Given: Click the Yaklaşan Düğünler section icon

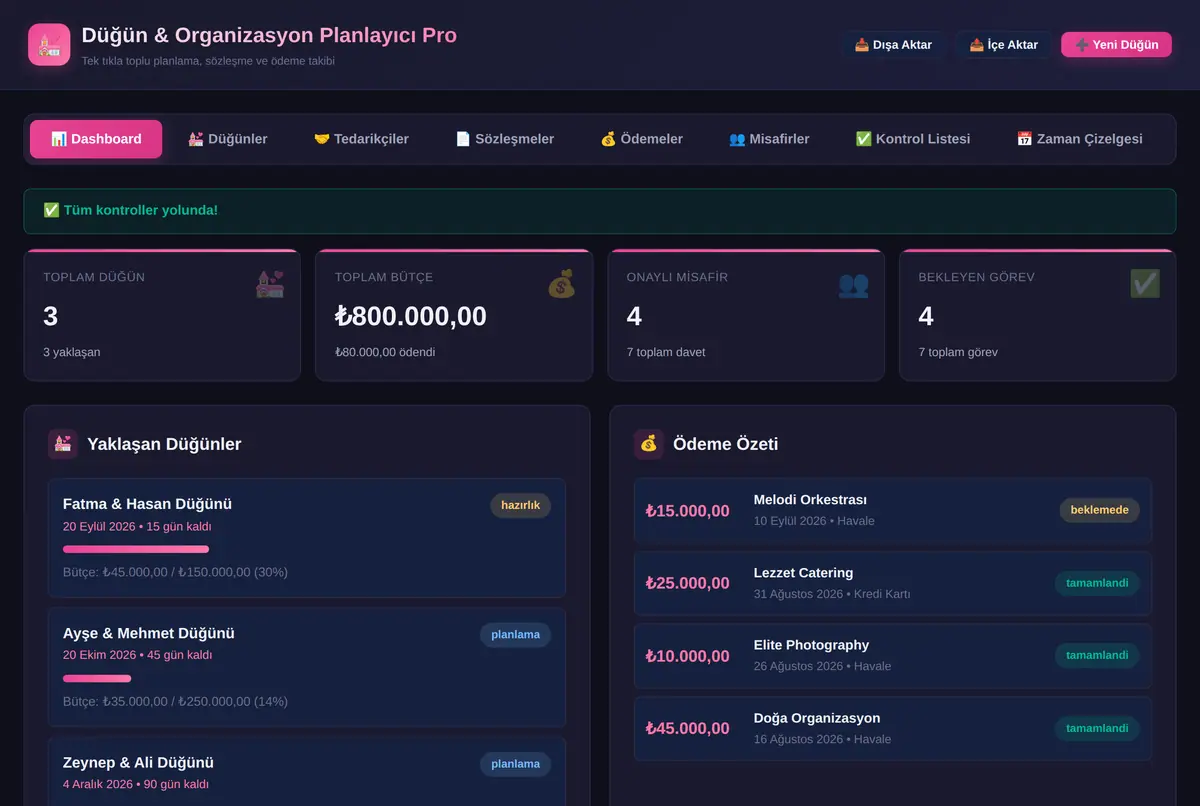Looking at the screenshot, I should pos(63,444).
